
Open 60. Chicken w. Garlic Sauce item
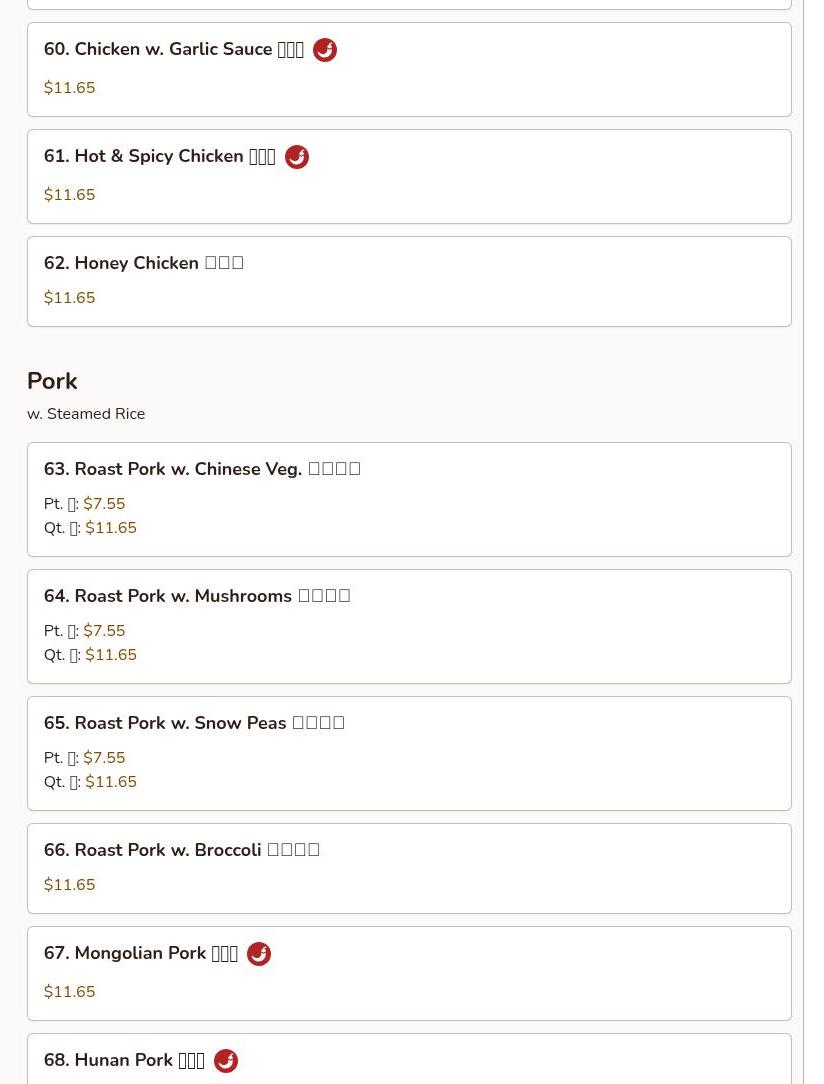click(409, 70)
